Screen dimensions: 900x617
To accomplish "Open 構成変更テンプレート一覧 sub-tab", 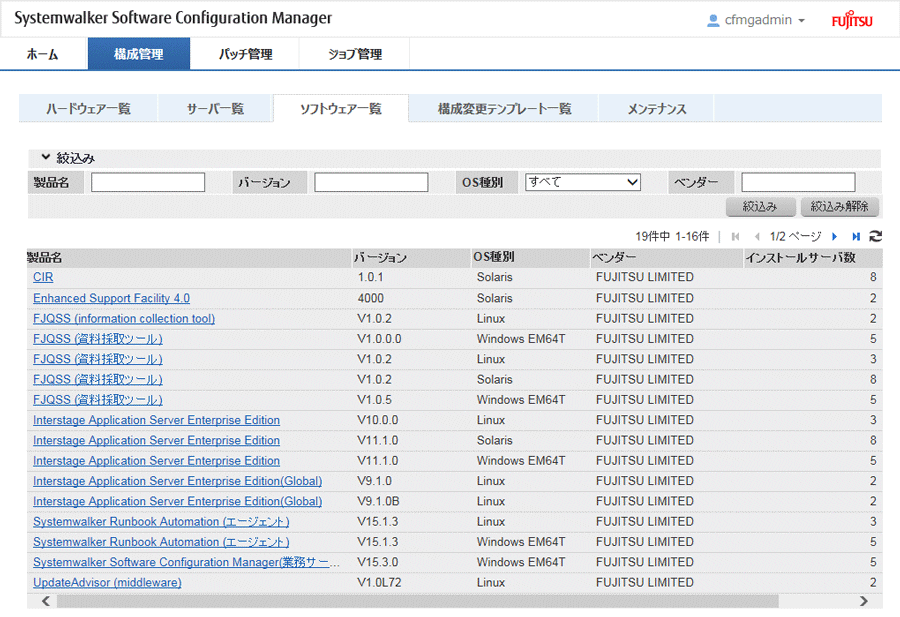I will coord(505,108).
